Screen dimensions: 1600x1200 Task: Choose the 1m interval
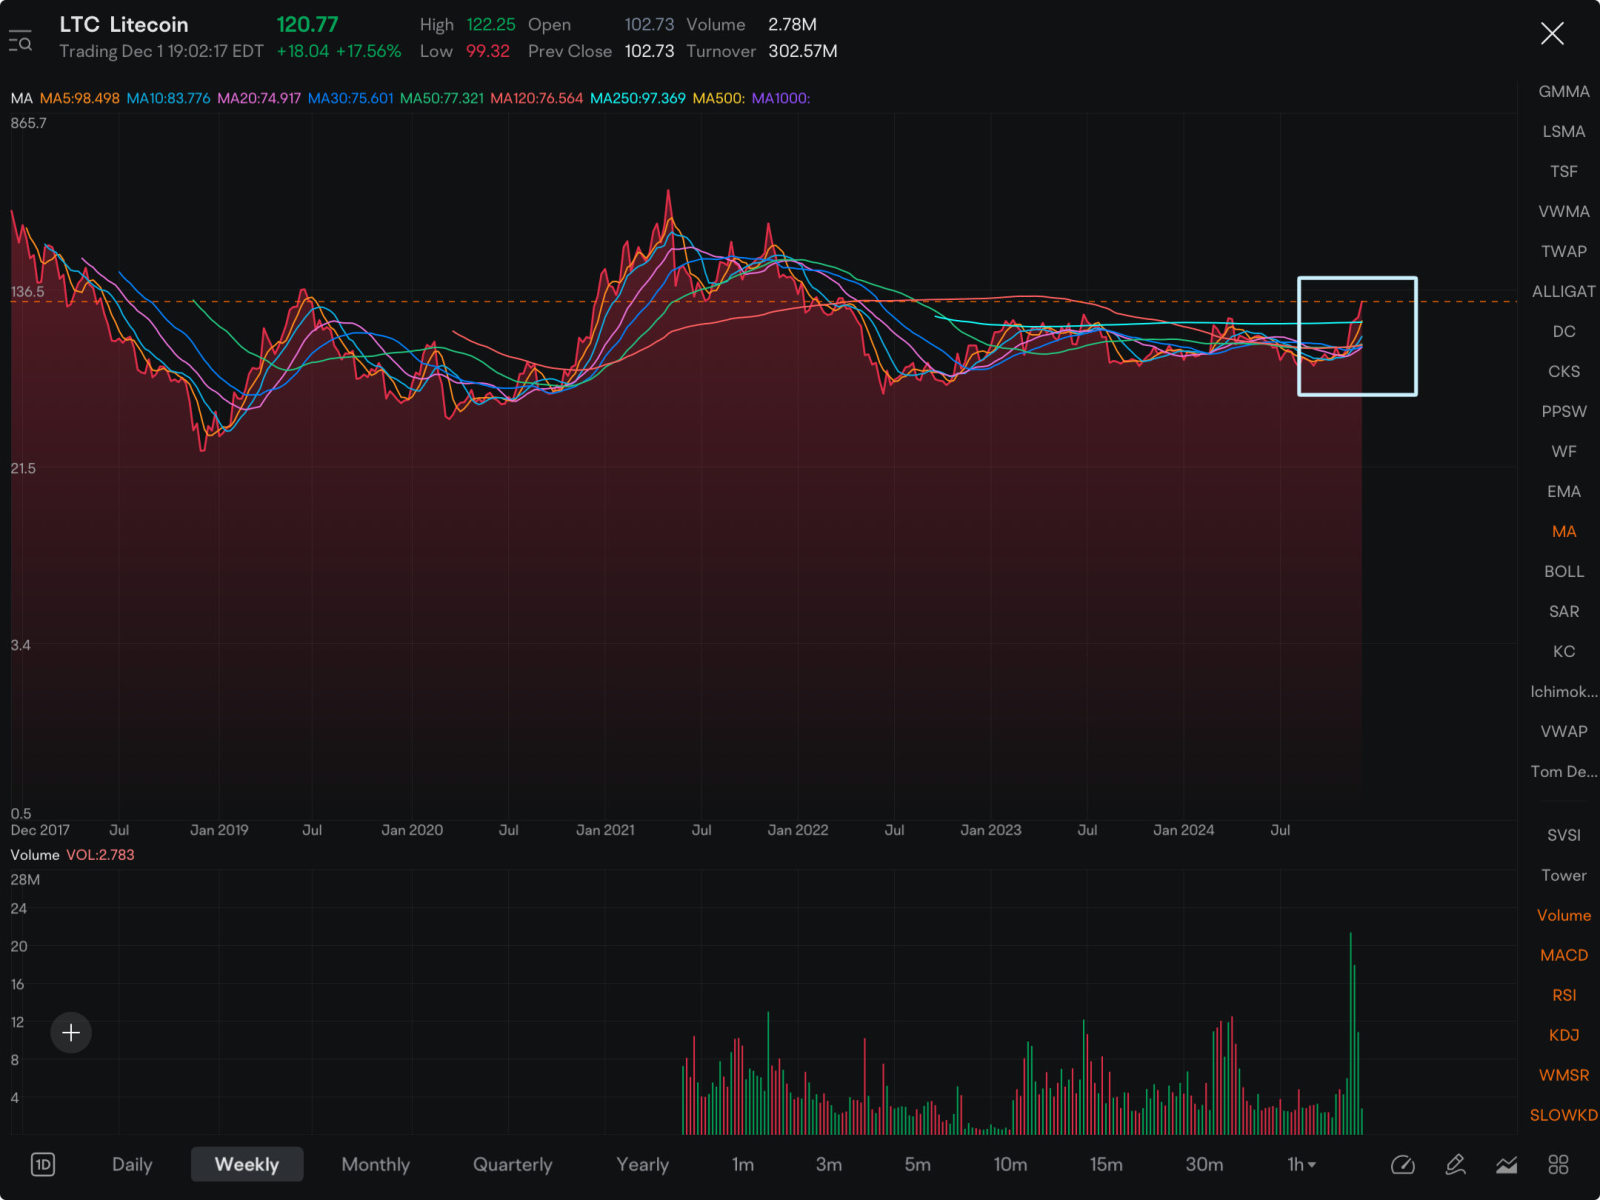coord(743,1164)
